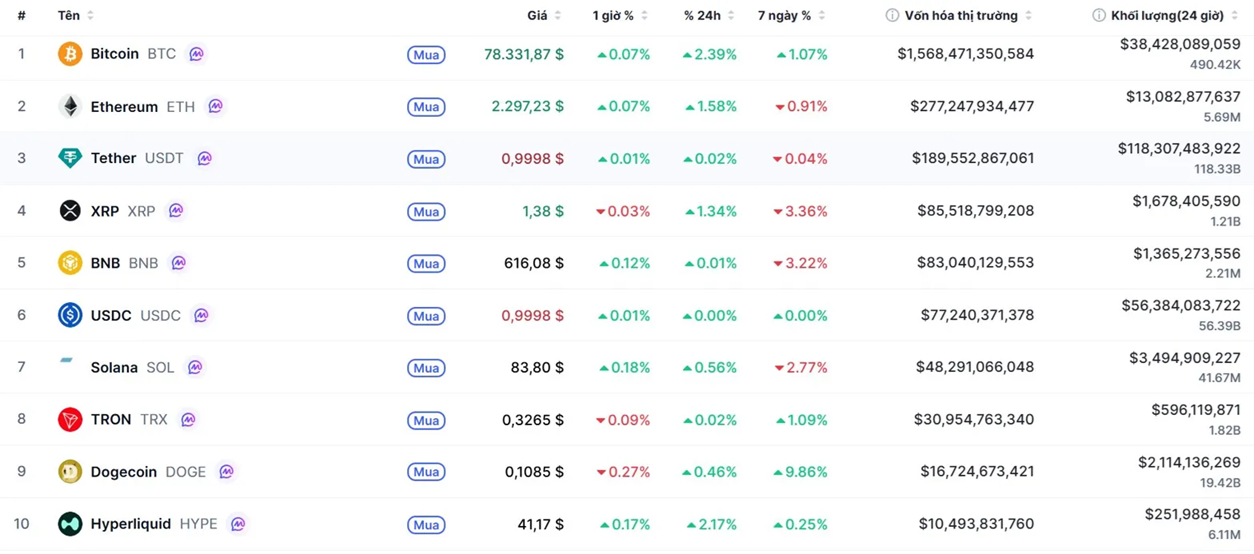Open the Bitcoin name link
The image size is (1254, 554).
[x=114, y=54]
